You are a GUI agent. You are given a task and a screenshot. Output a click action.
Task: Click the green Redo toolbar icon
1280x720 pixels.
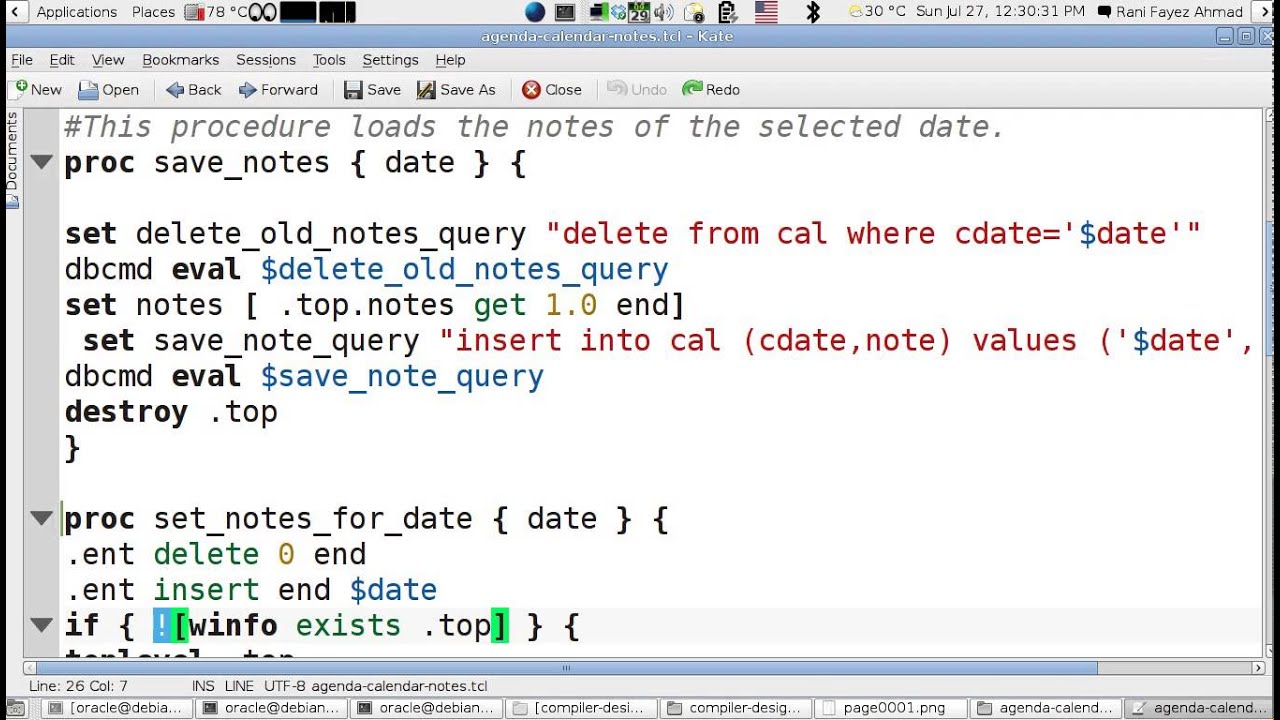click(x=692, y=89)
